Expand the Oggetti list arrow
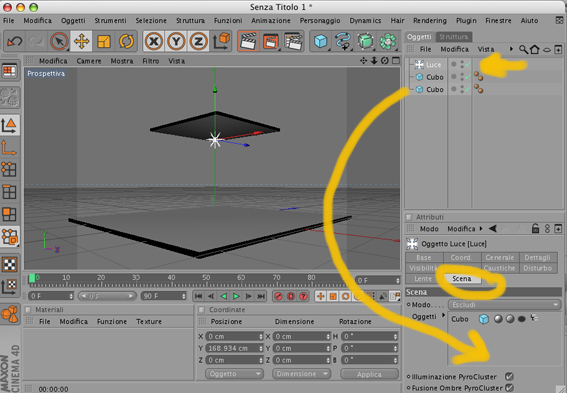 [443, 316]
